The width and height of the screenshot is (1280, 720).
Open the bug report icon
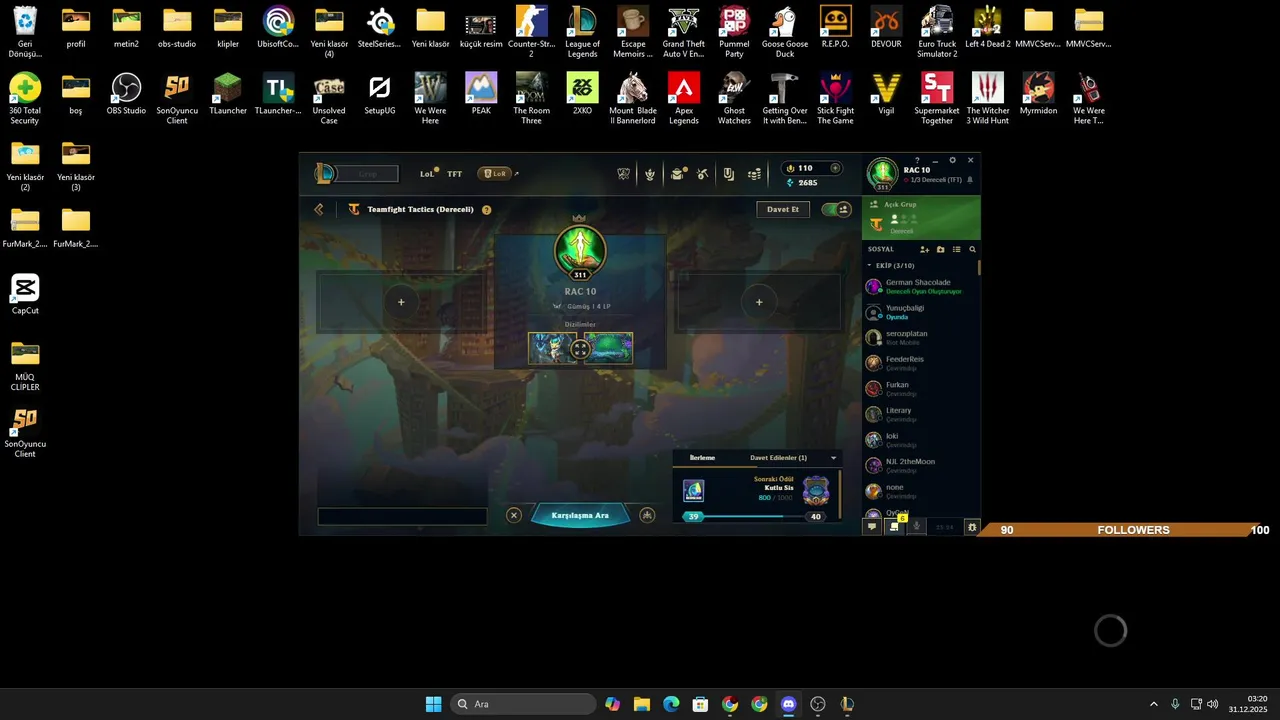click(971, 527)
